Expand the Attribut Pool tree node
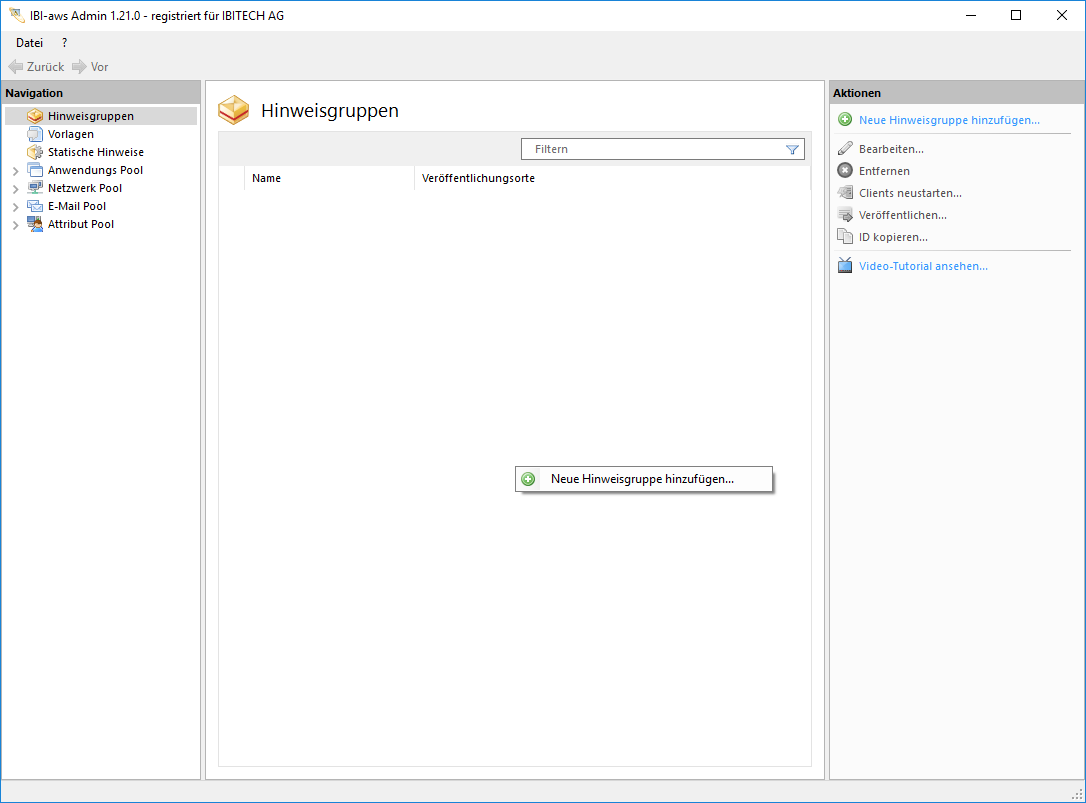 tap(16, 225)
